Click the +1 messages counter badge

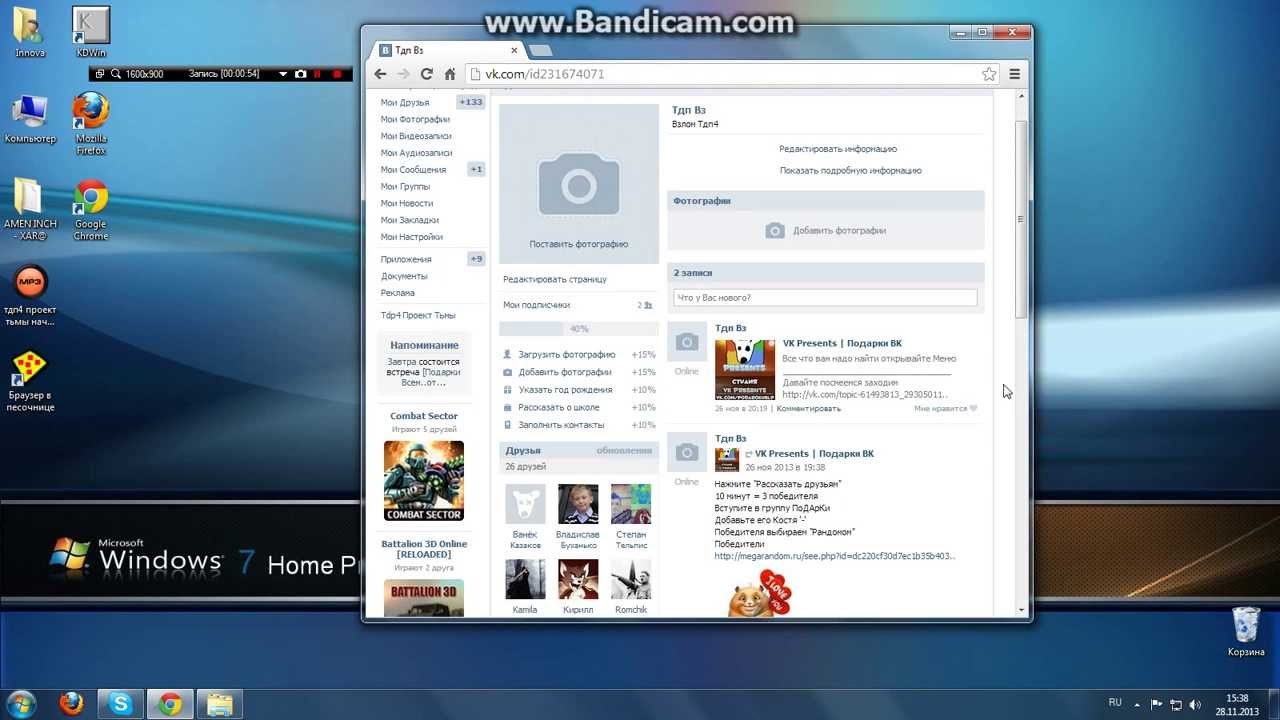coord(476,169)
